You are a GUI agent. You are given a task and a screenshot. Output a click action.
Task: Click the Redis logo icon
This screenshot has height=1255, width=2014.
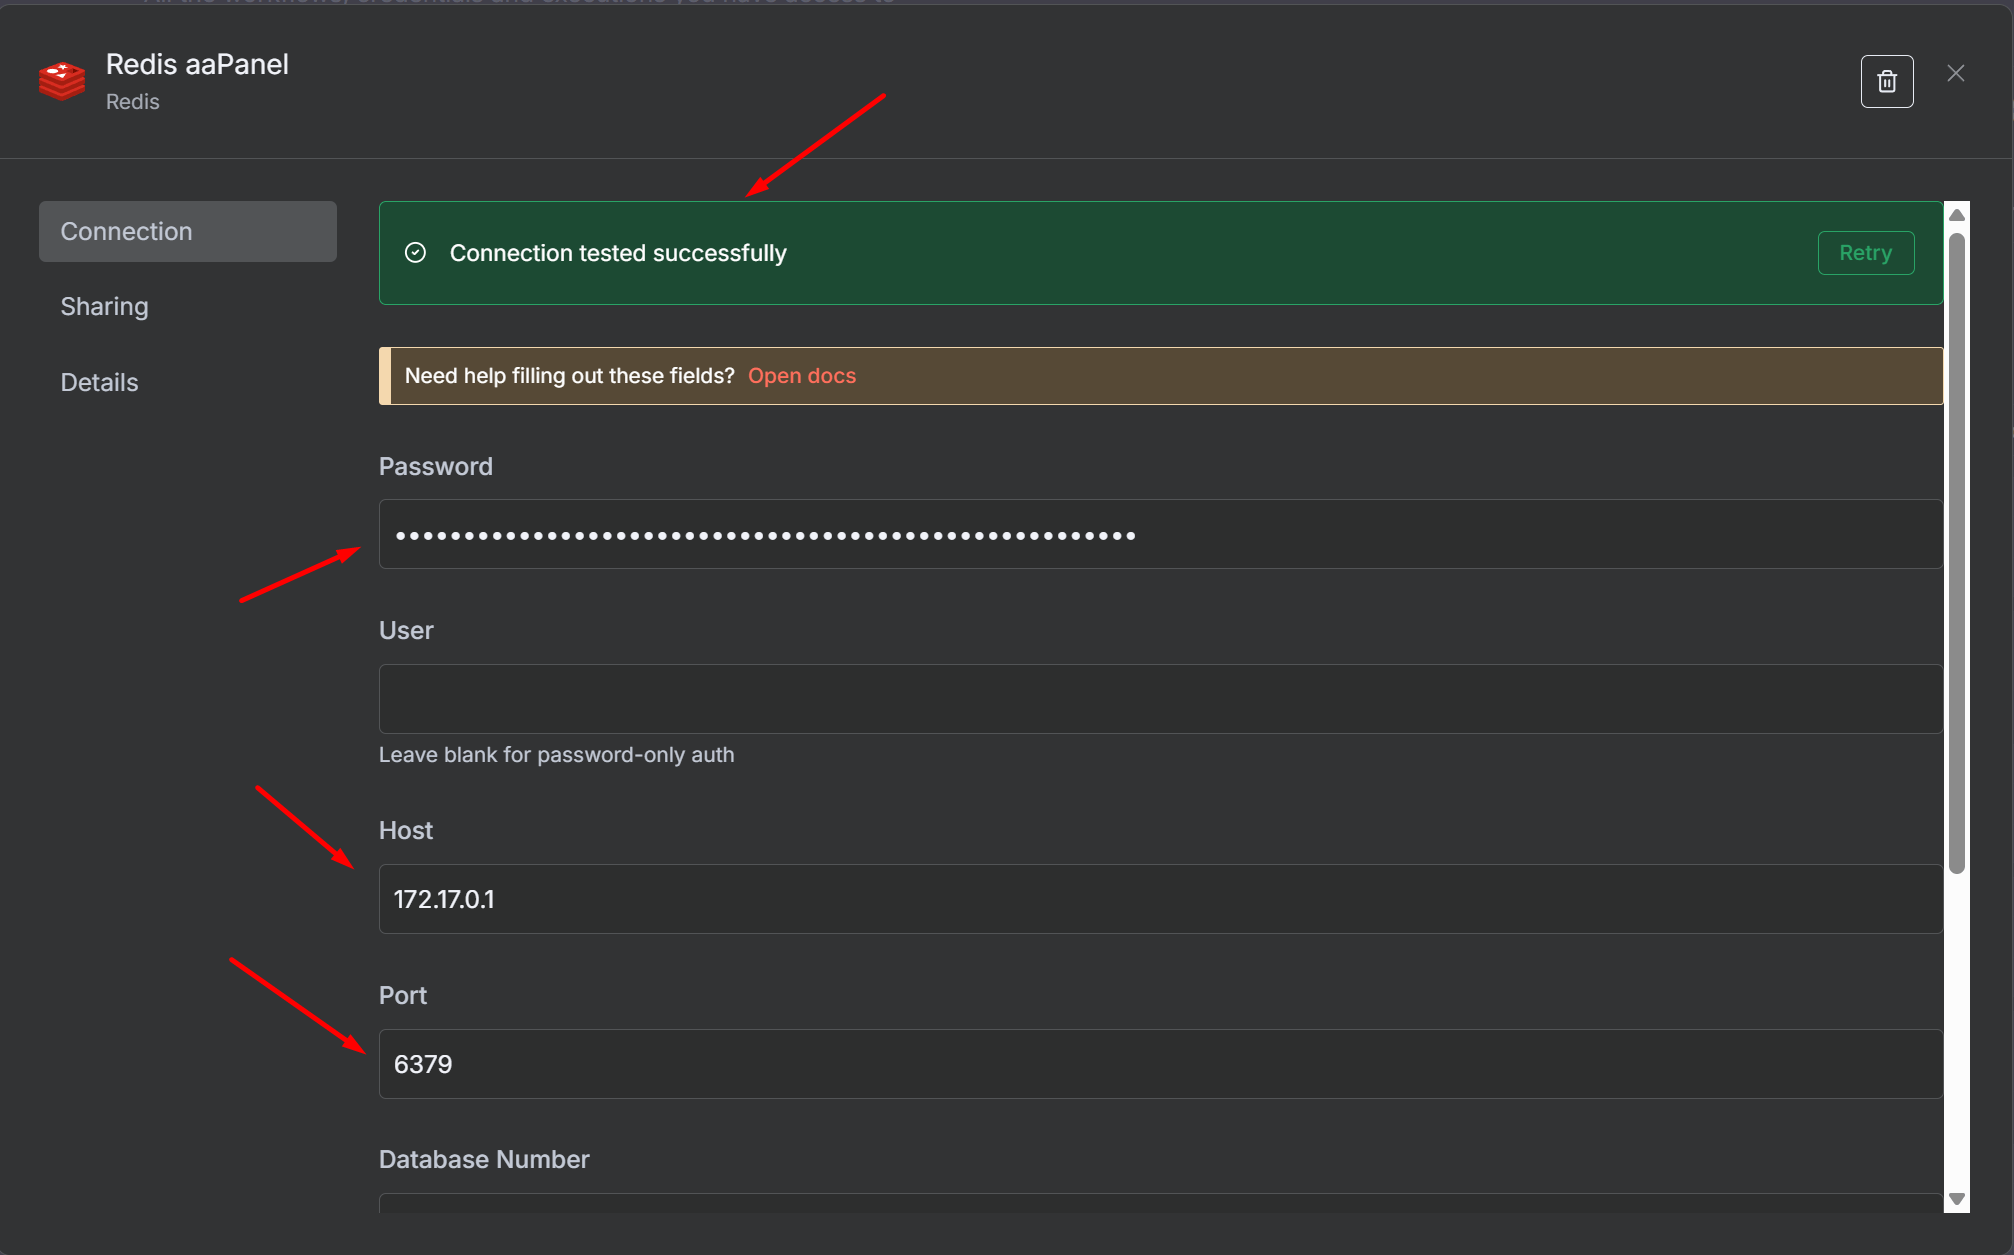click(62, 81)
